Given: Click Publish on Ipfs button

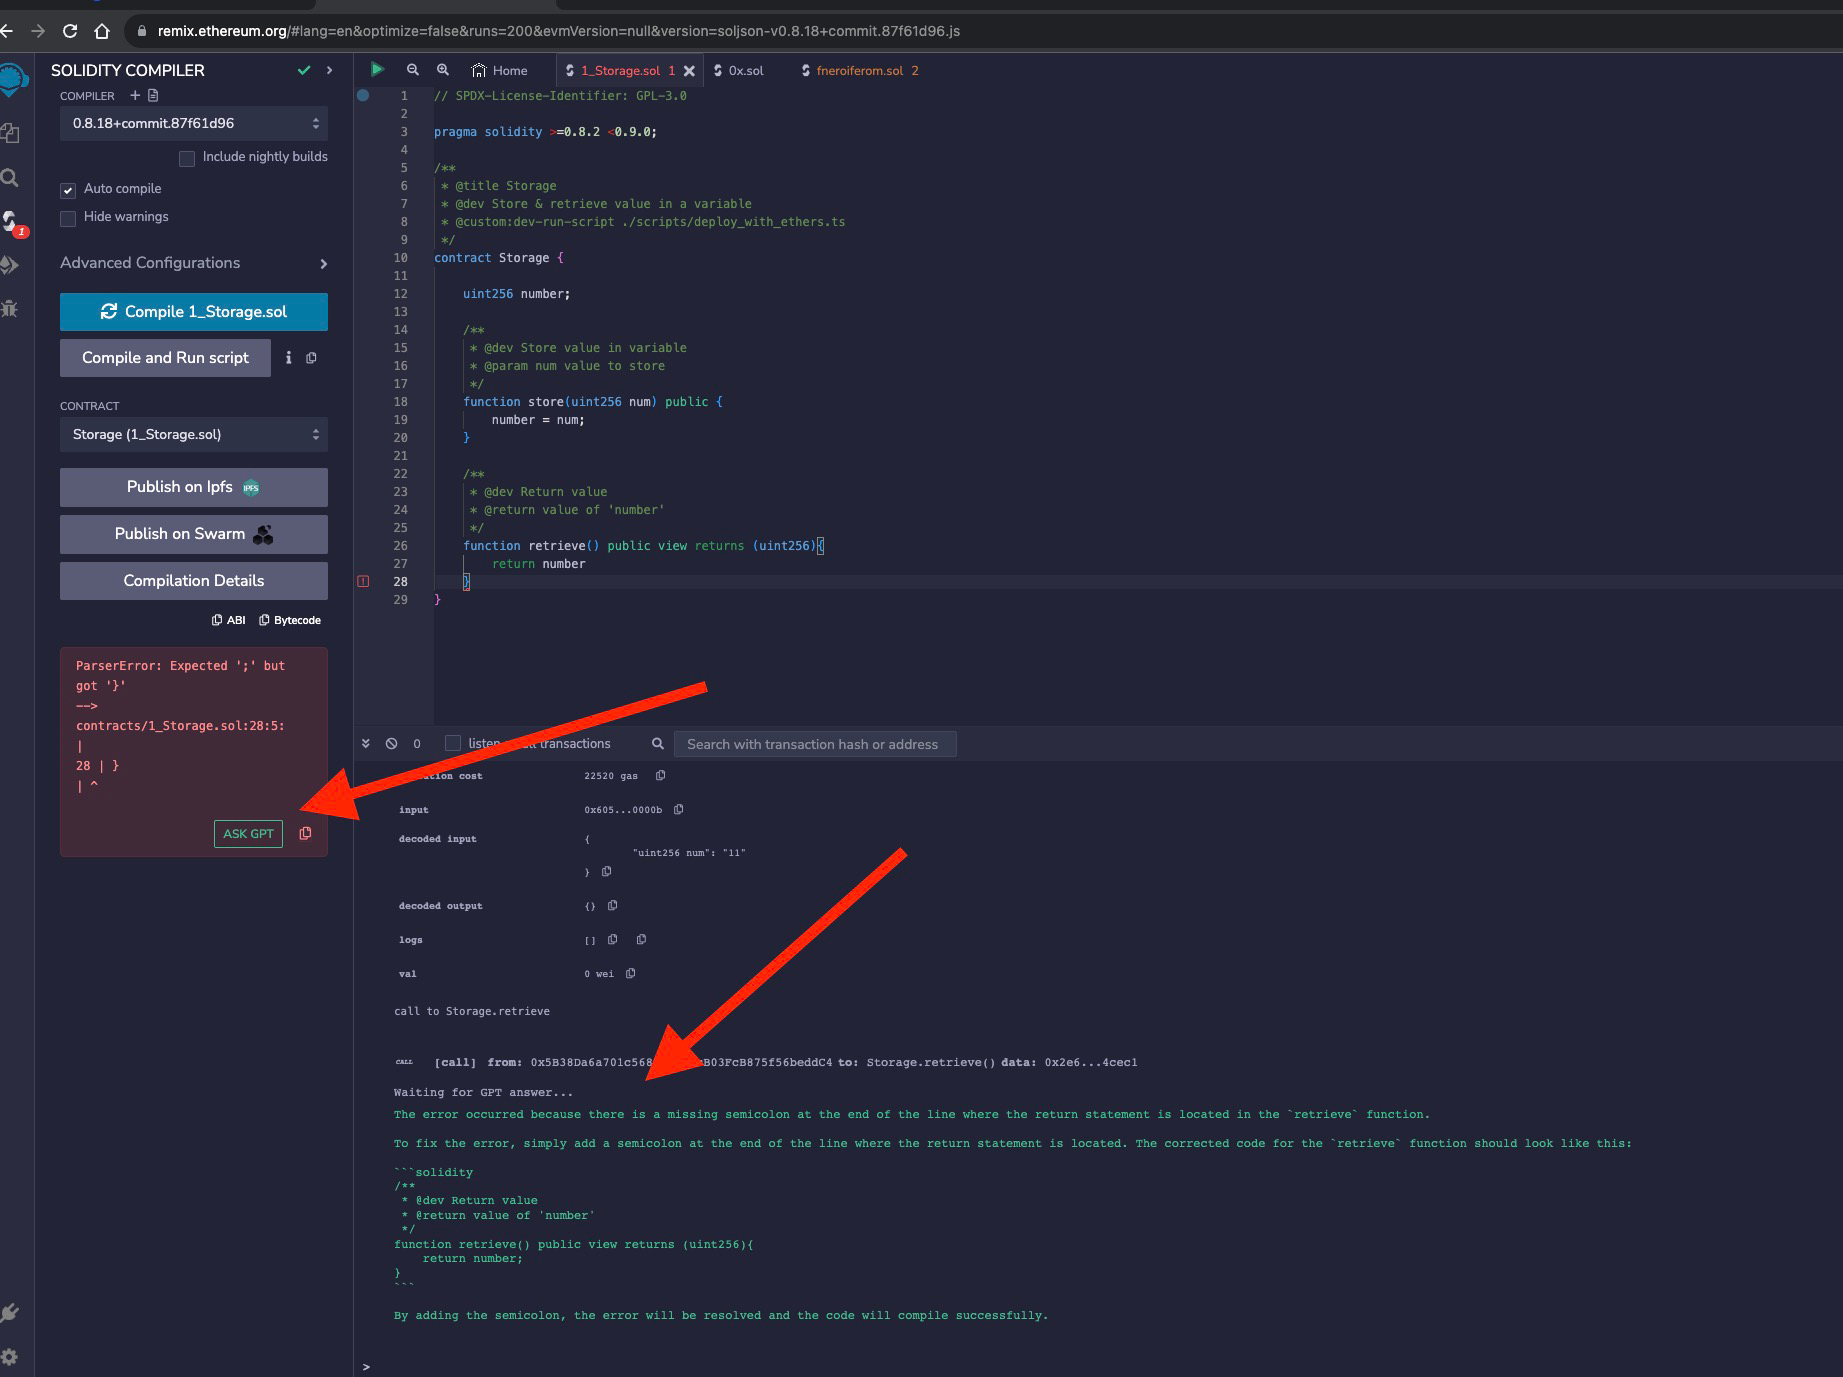Looking at the screenshot, I should [x=194, y=487].
